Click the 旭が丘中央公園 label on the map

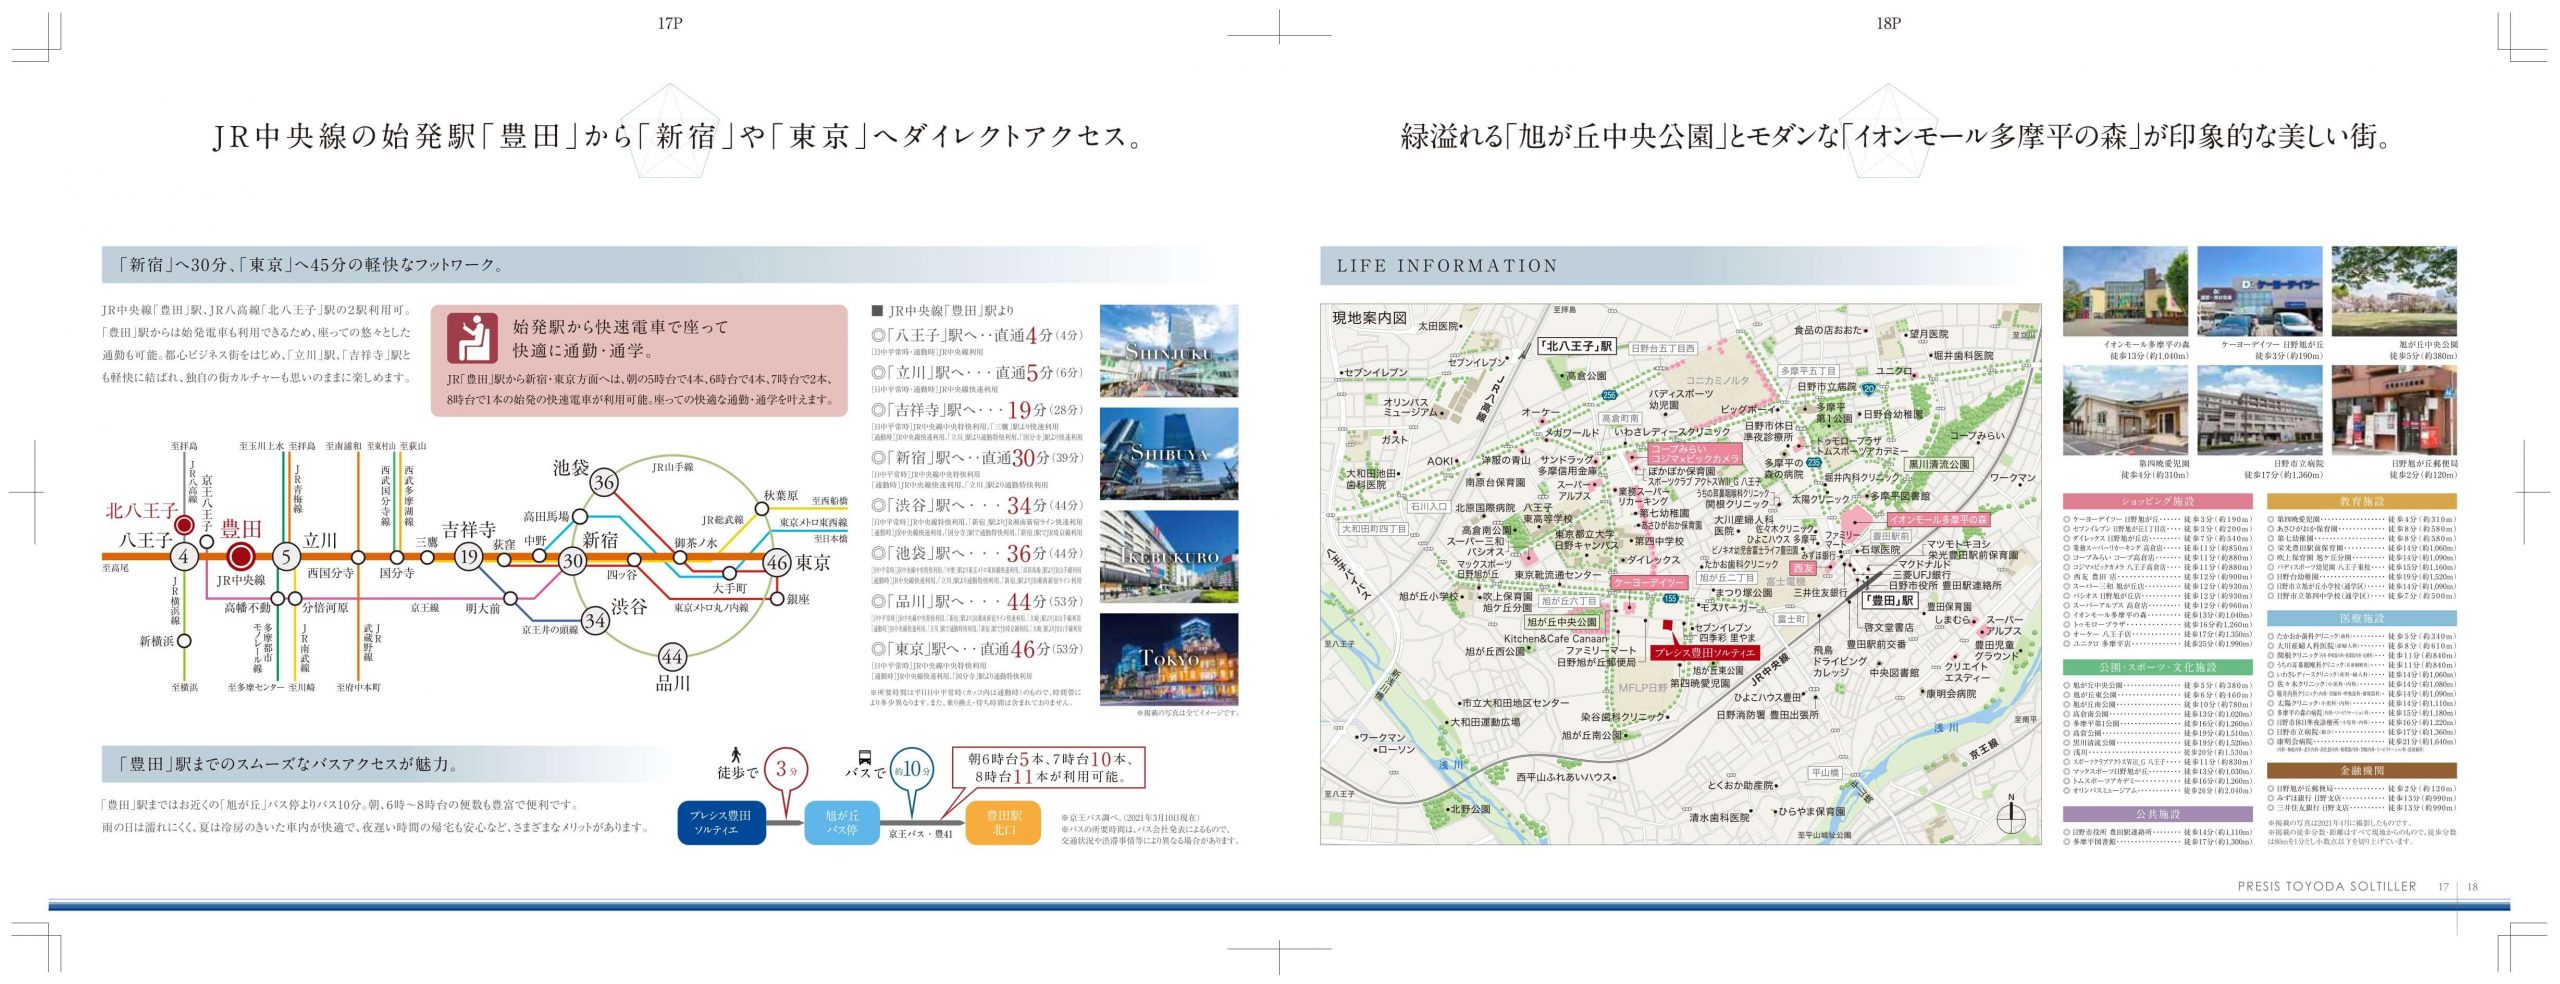coord(1562,622)
